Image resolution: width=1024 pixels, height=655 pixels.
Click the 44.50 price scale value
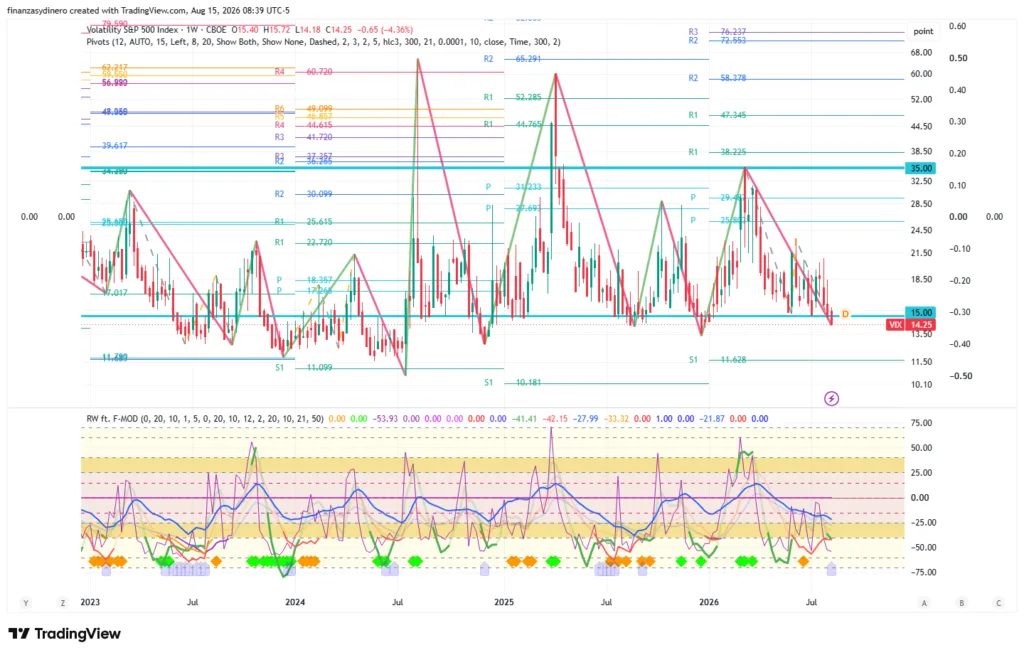(x=921, y=127)
